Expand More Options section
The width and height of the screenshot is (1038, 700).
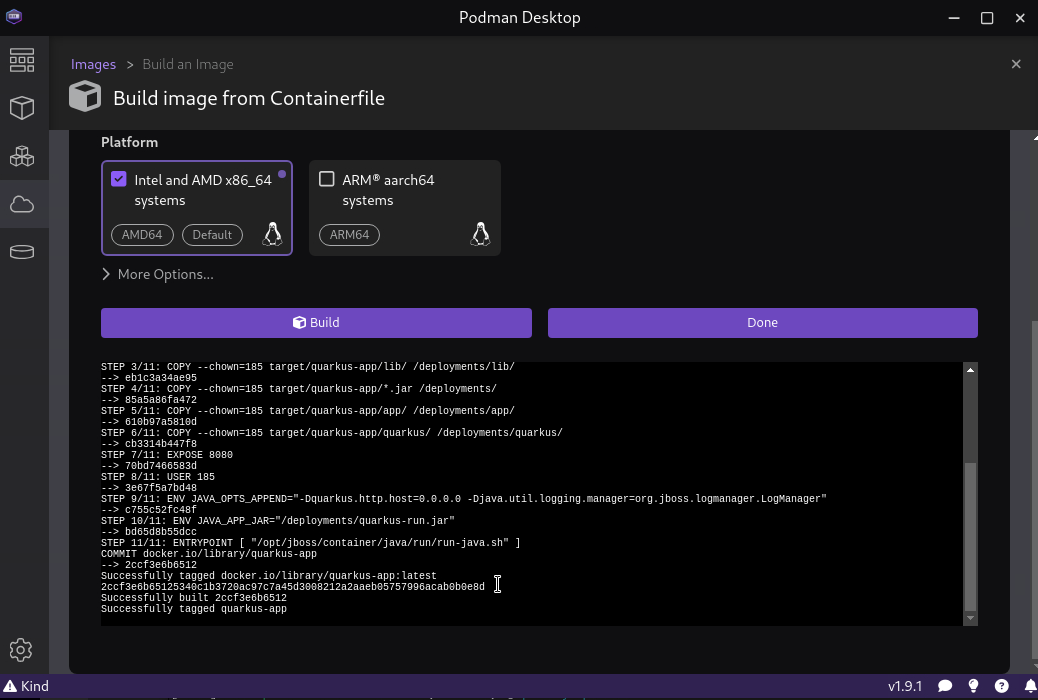point(158,274)
